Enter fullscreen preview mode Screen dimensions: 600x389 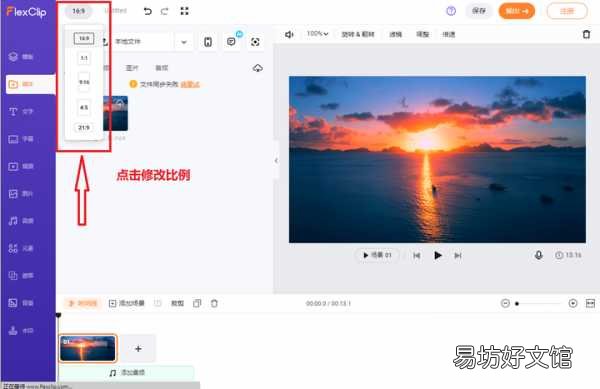(x=184, y=11)
